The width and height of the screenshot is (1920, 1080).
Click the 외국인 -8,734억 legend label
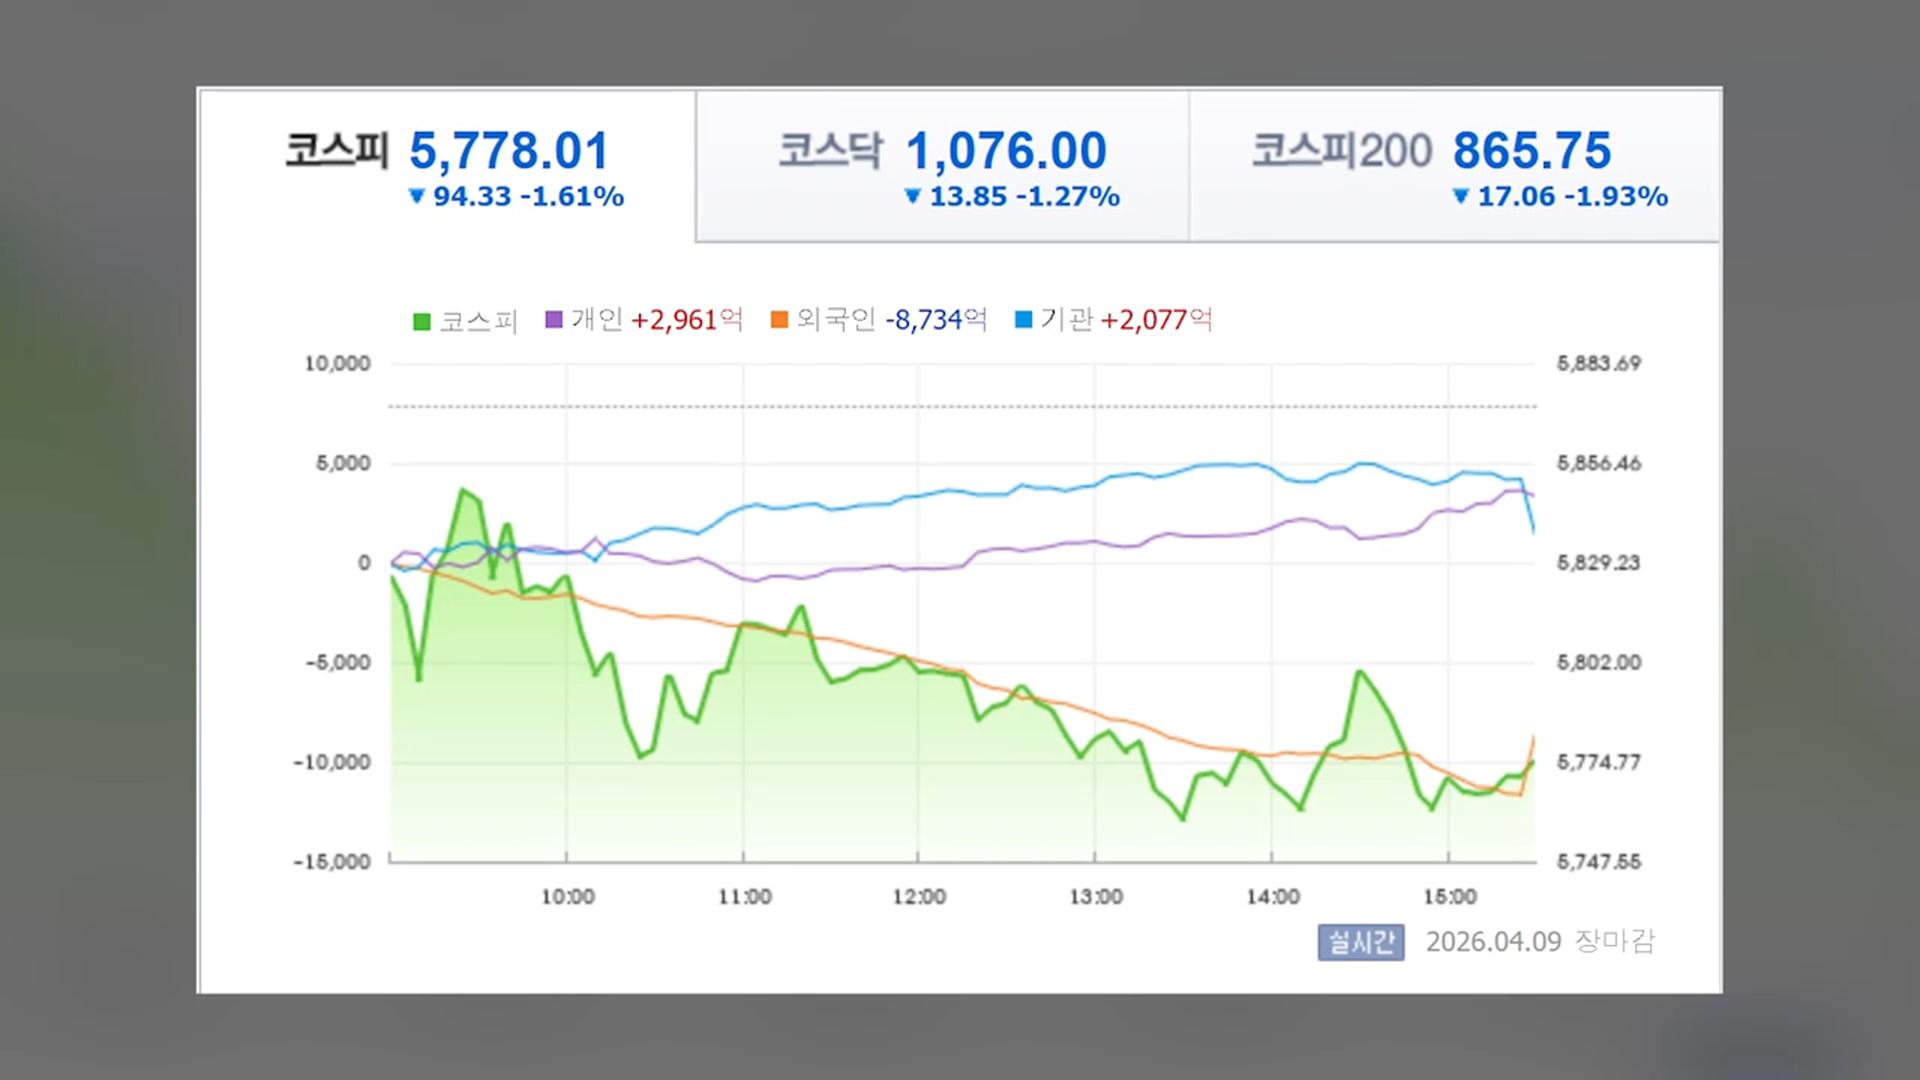(x=892, y=320)
